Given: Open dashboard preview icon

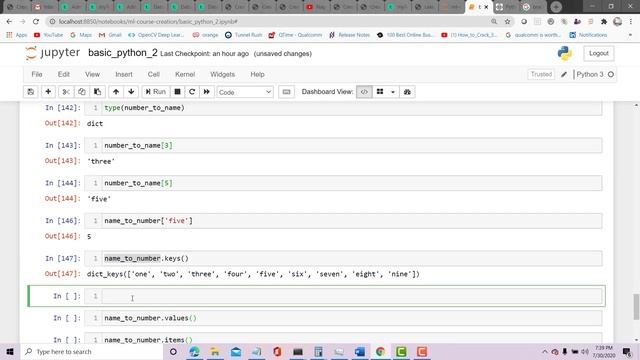Looking at the screenshot, I should click(x=407, y=92).
